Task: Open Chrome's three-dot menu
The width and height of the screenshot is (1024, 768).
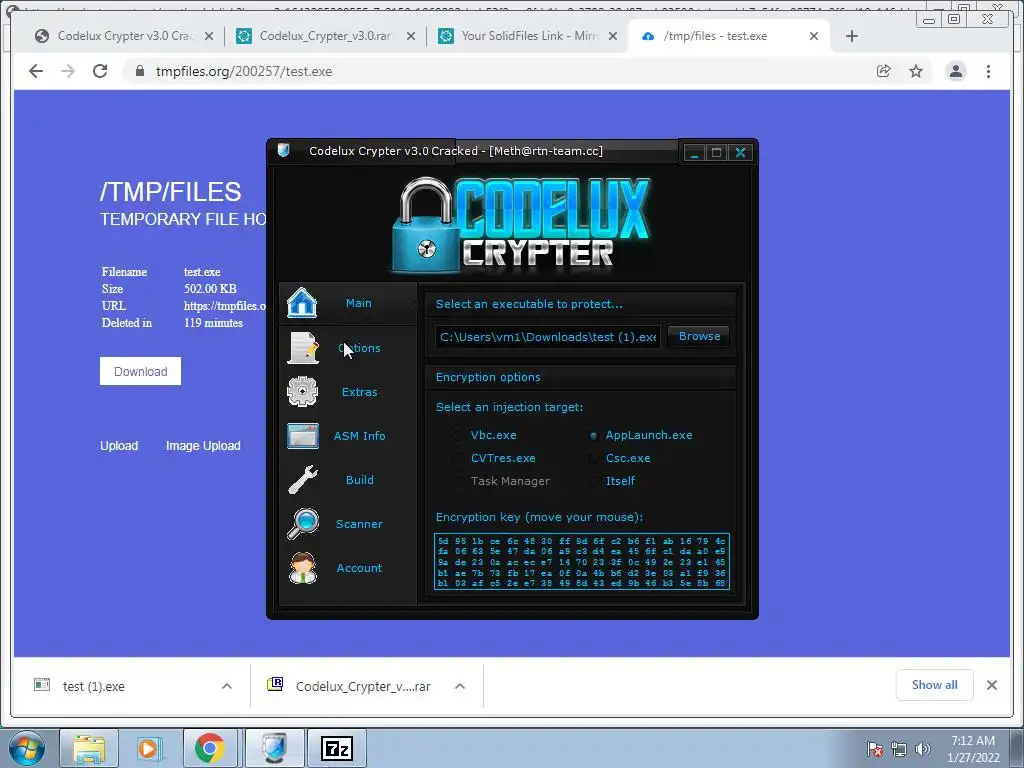Action: coord(988,71)
